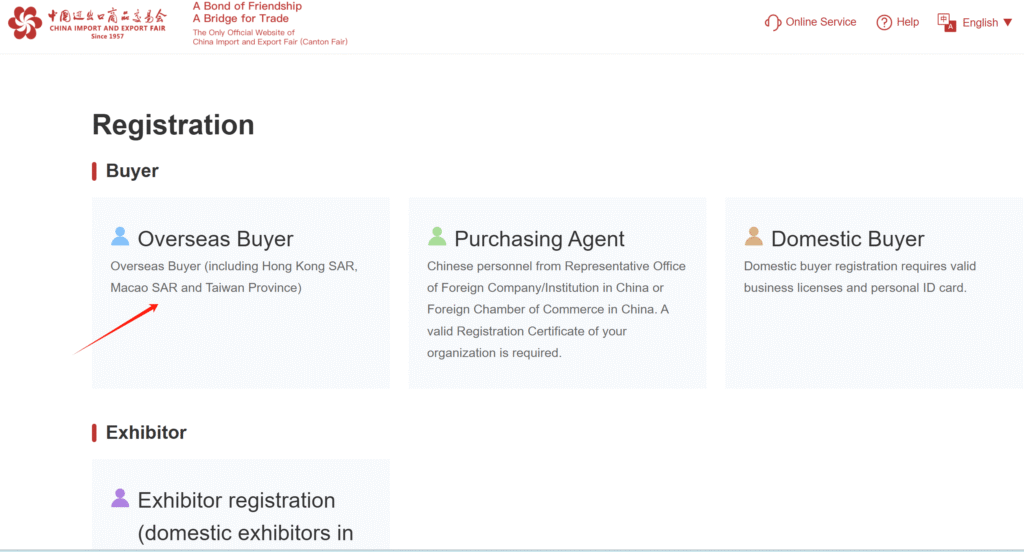
Task: Click the red arrow beside English
Action: pyautogui.click(x=1008, y=23)
